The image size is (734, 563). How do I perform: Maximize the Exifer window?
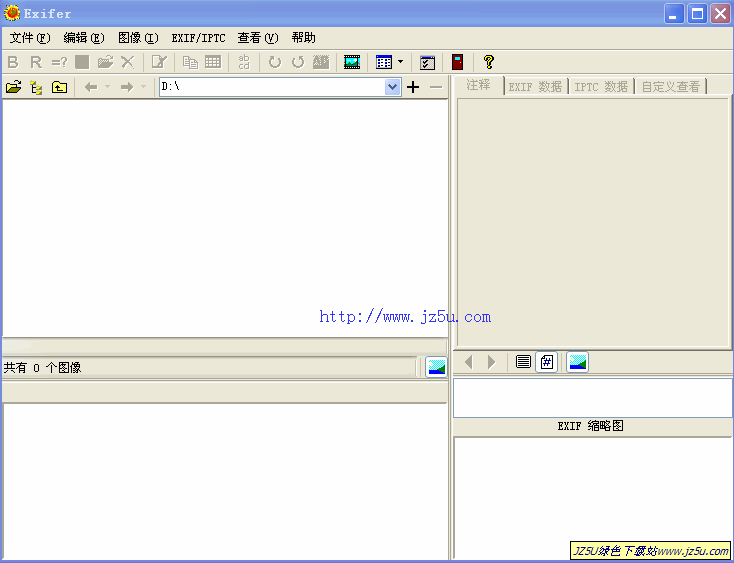pos(697,14)
